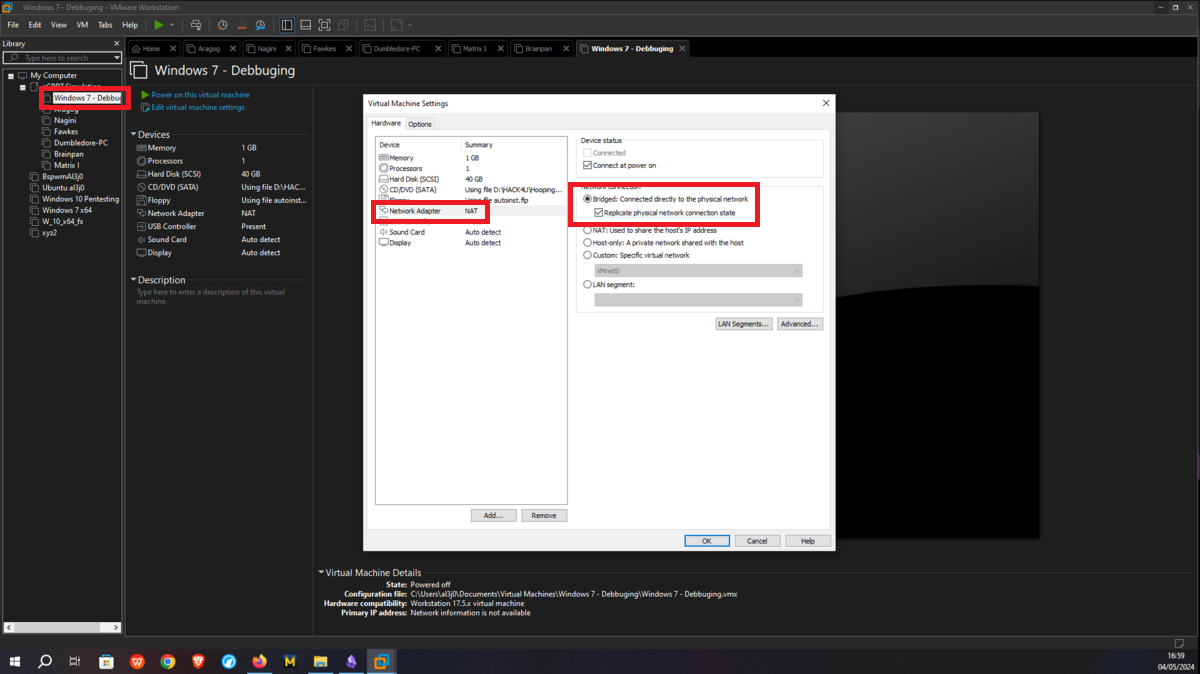Open the VMnet0 virtual network dropdown

pyautogui.click(x=698, y=270)
